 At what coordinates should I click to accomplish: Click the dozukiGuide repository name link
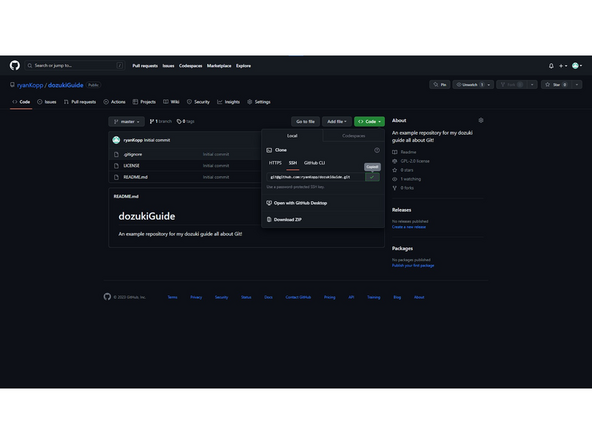tap(66, 85)
